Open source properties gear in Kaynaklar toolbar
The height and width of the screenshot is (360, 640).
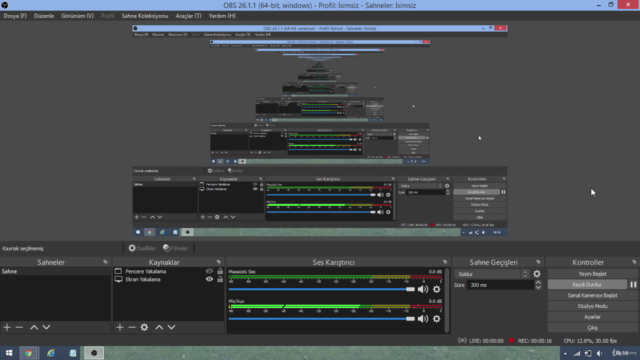144,327
